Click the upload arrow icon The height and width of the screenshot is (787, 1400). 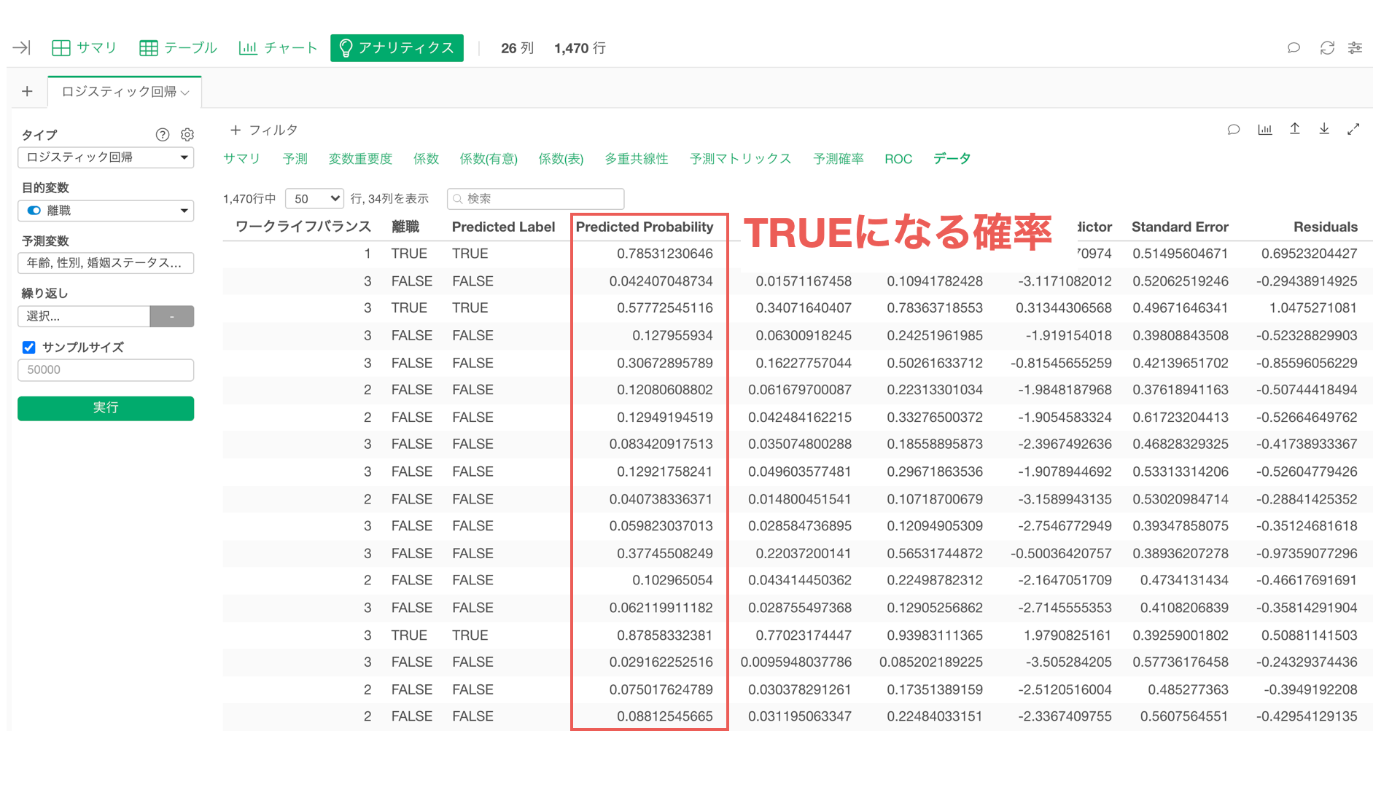tap(1295, 129)
